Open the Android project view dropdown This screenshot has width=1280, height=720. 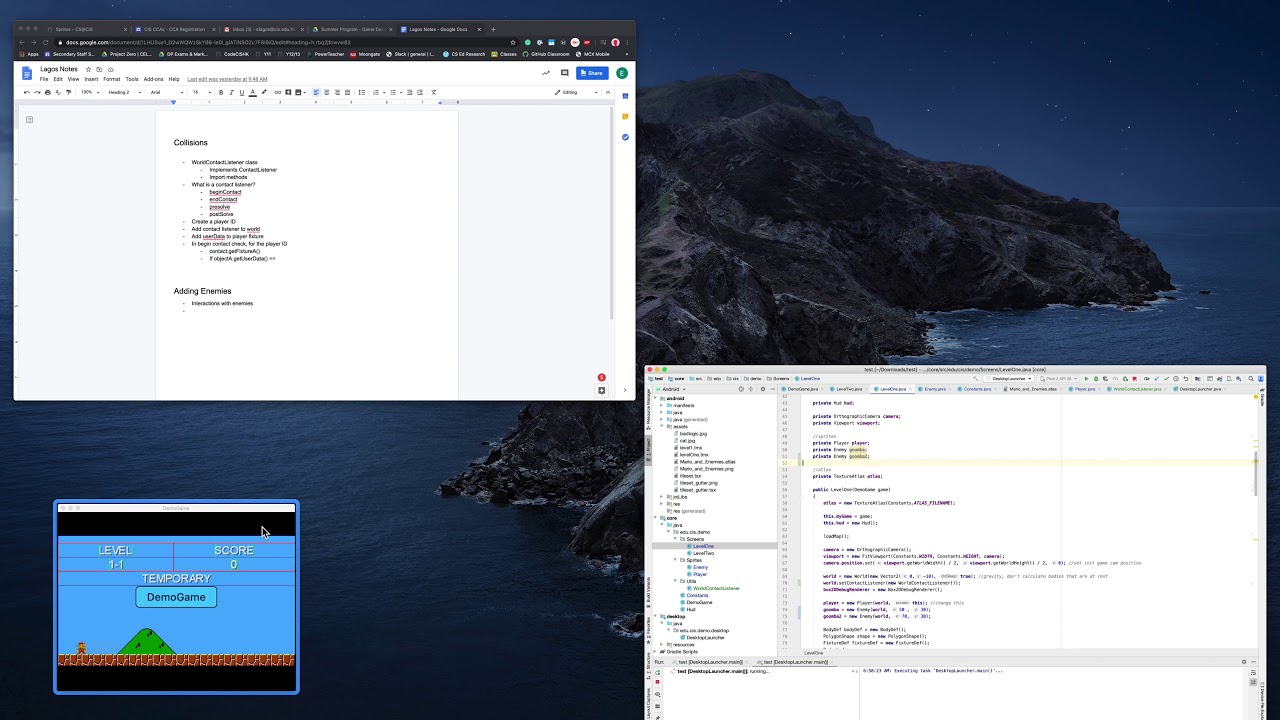[670, 389]
